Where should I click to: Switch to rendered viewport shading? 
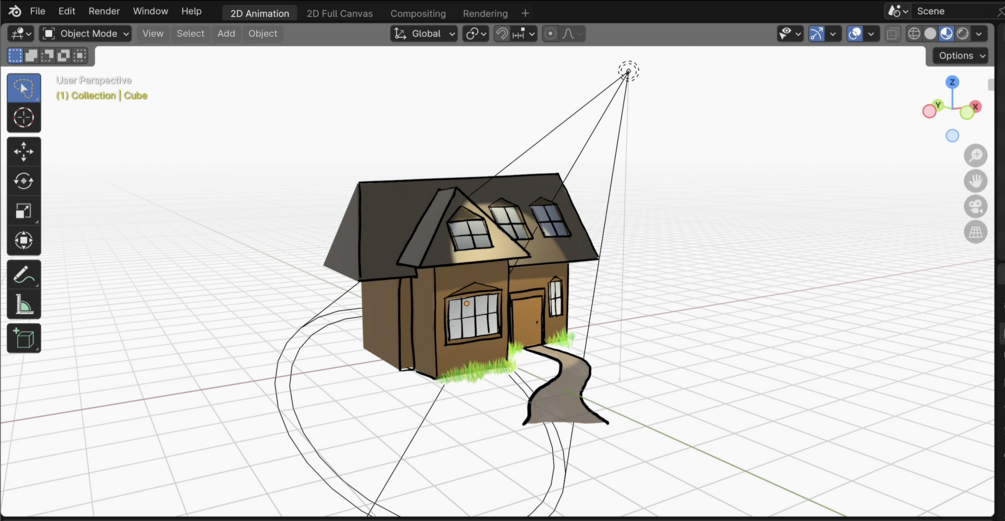click(x=962, y=33)
